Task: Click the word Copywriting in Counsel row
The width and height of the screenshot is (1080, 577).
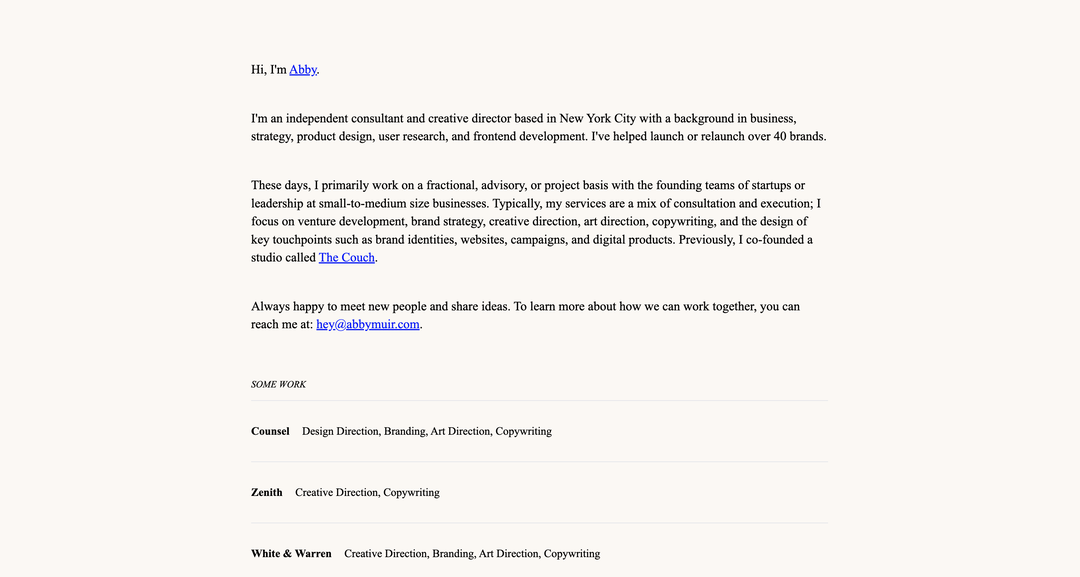Action: (523, 431)
